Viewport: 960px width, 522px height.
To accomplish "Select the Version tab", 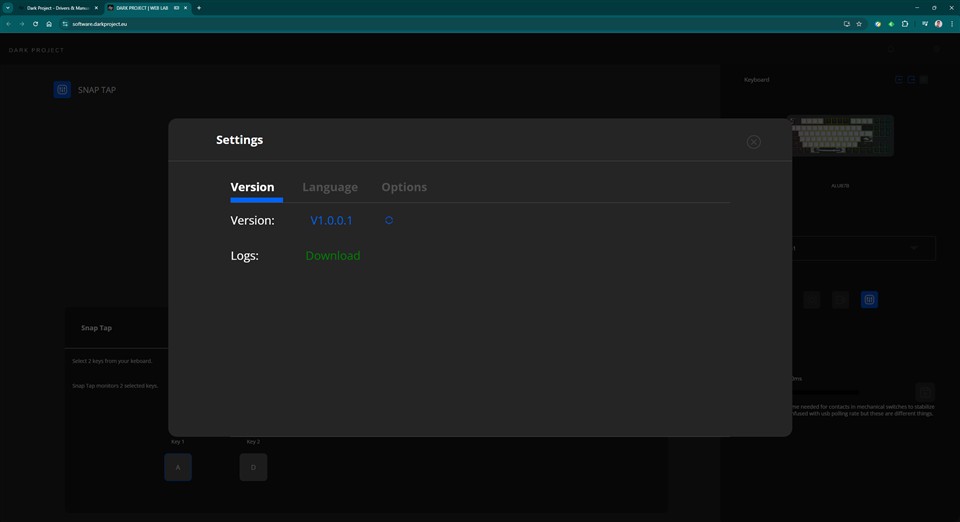I will [x=252, y=187].
